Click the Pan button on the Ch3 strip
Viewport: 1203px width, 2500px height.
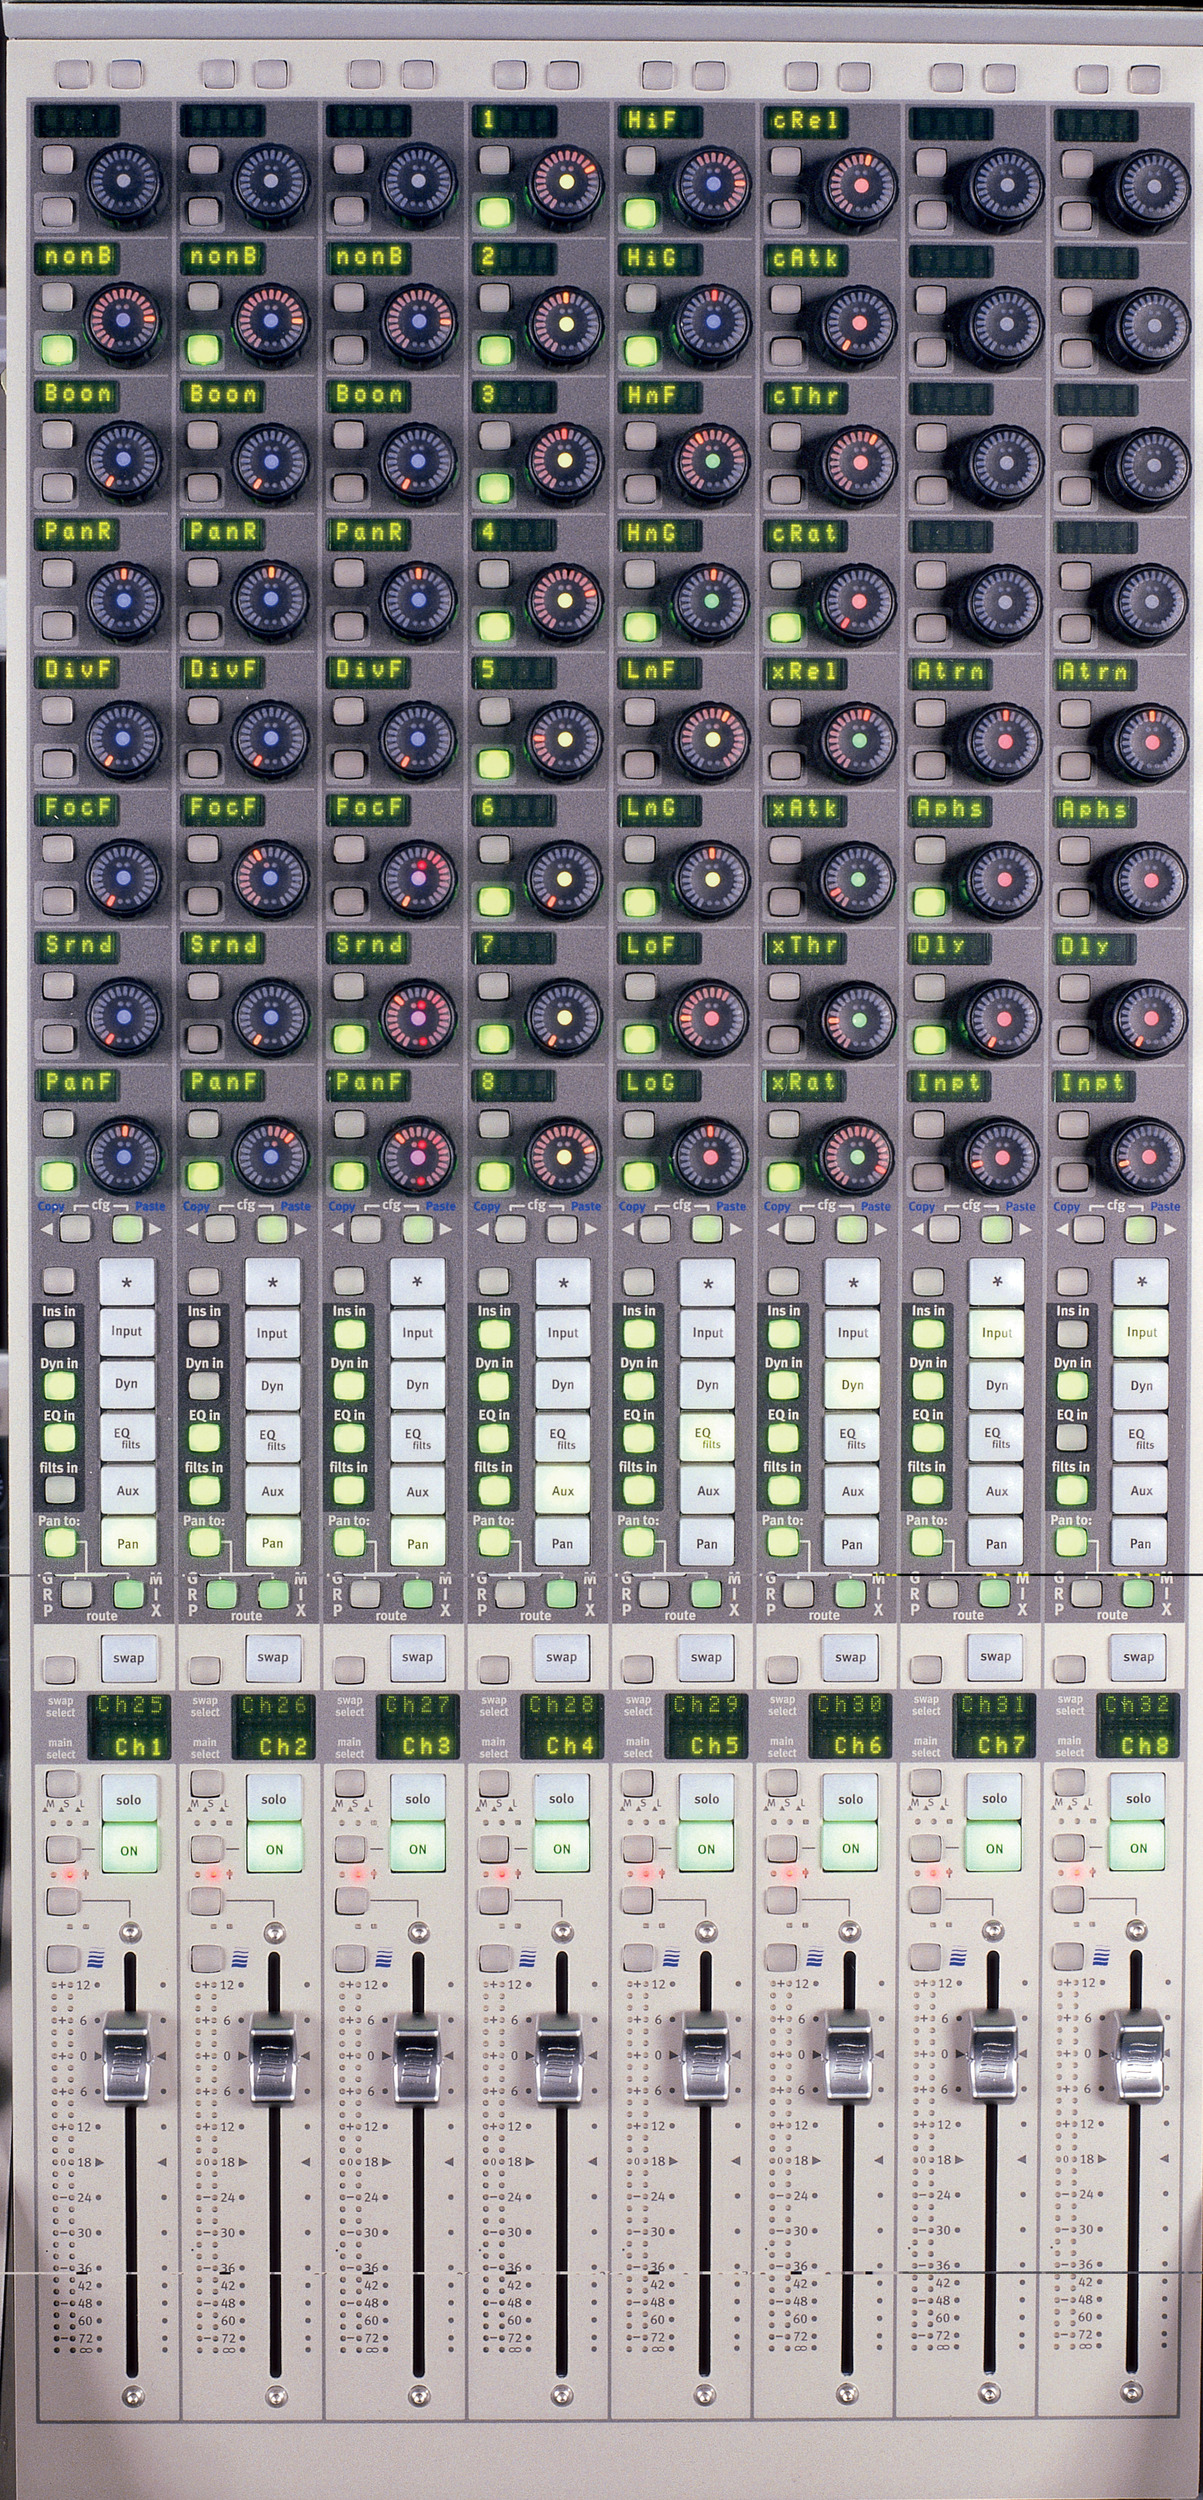point(417,1543)
